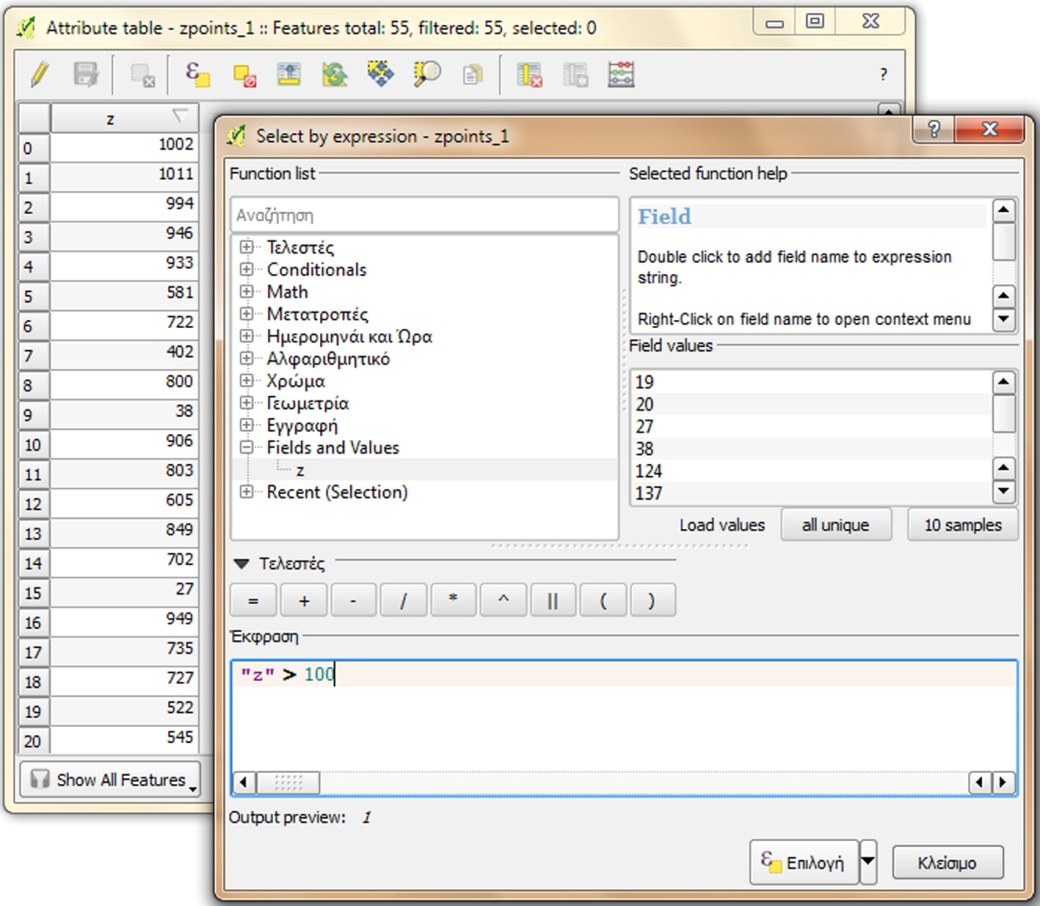Expand the Αλφαριθμητικό function group
The image size is (1040, 906).
(246, 358)
